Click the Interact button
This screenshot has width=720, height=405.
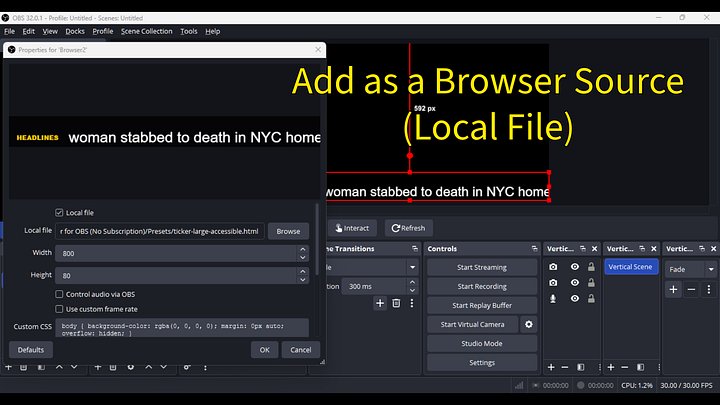pos(352,228)
